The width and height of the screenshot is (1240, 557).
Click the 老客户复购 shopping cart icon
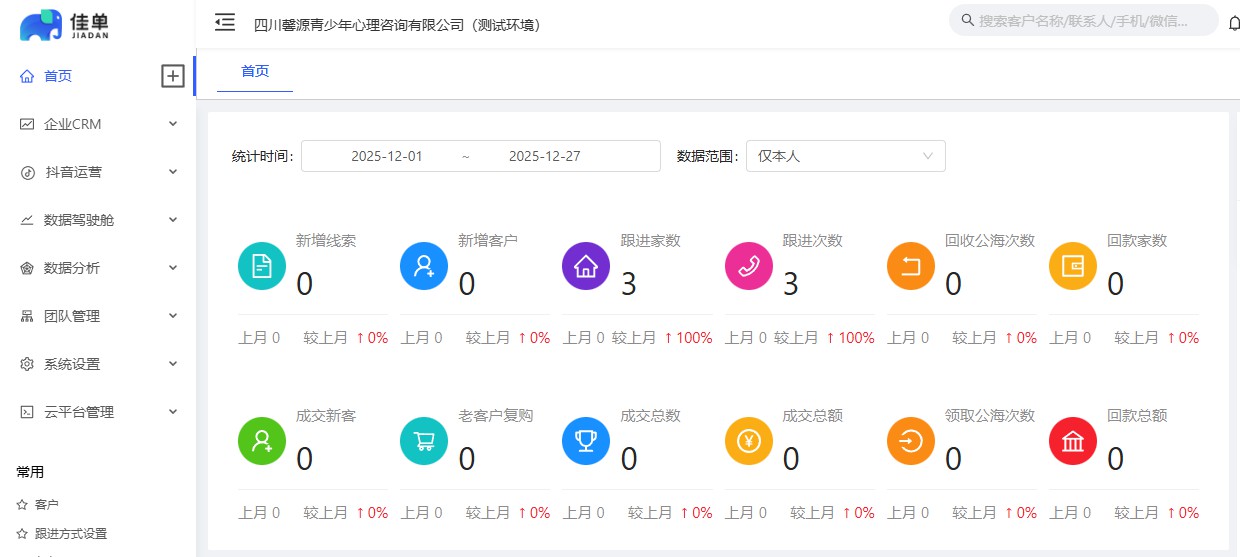pos(424,441)
